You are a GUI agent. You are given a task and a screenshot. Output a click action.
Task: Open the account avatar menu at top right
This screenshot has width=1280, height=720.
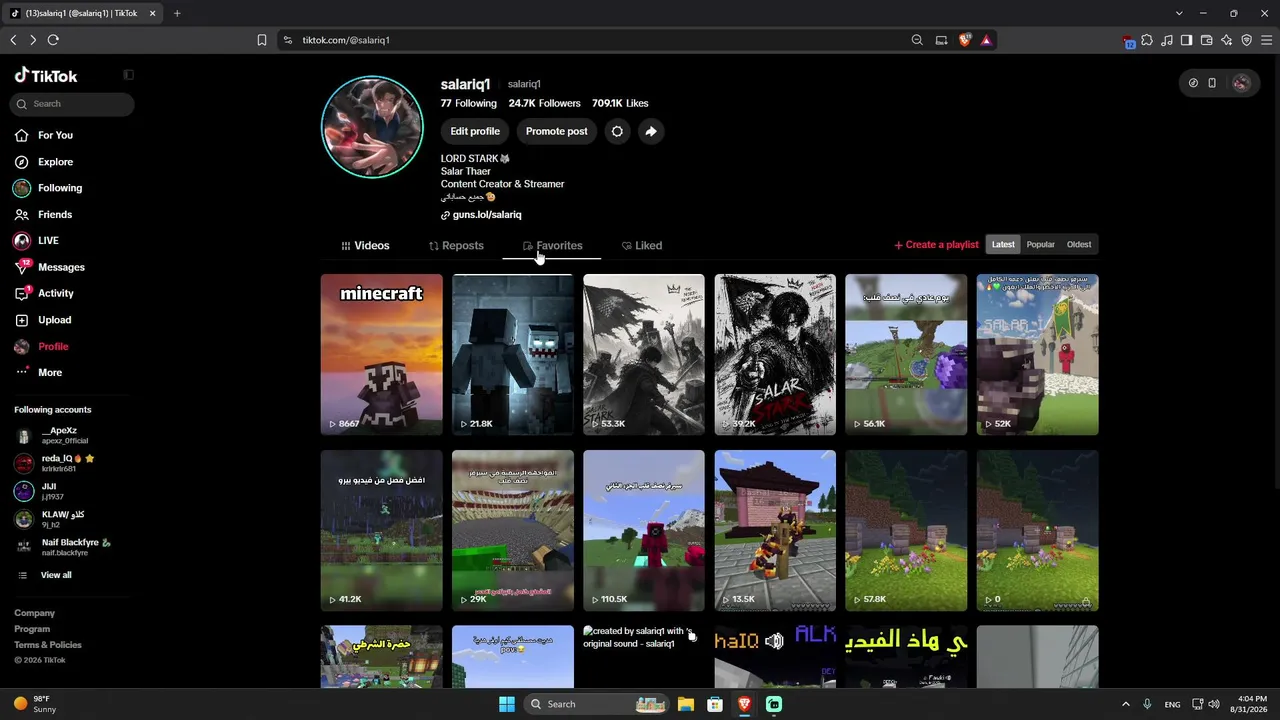tap(1241, 83)
